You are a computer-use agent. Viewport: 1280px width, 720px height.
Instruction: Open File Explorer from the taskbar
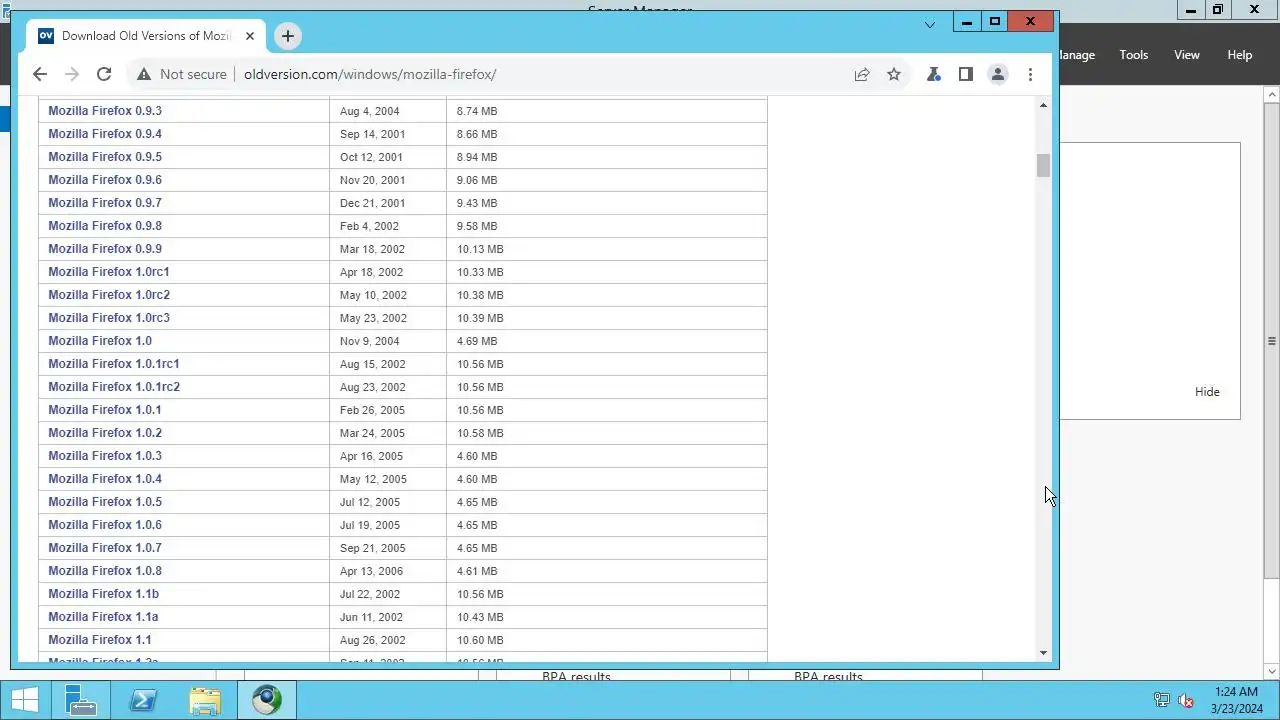205,700
